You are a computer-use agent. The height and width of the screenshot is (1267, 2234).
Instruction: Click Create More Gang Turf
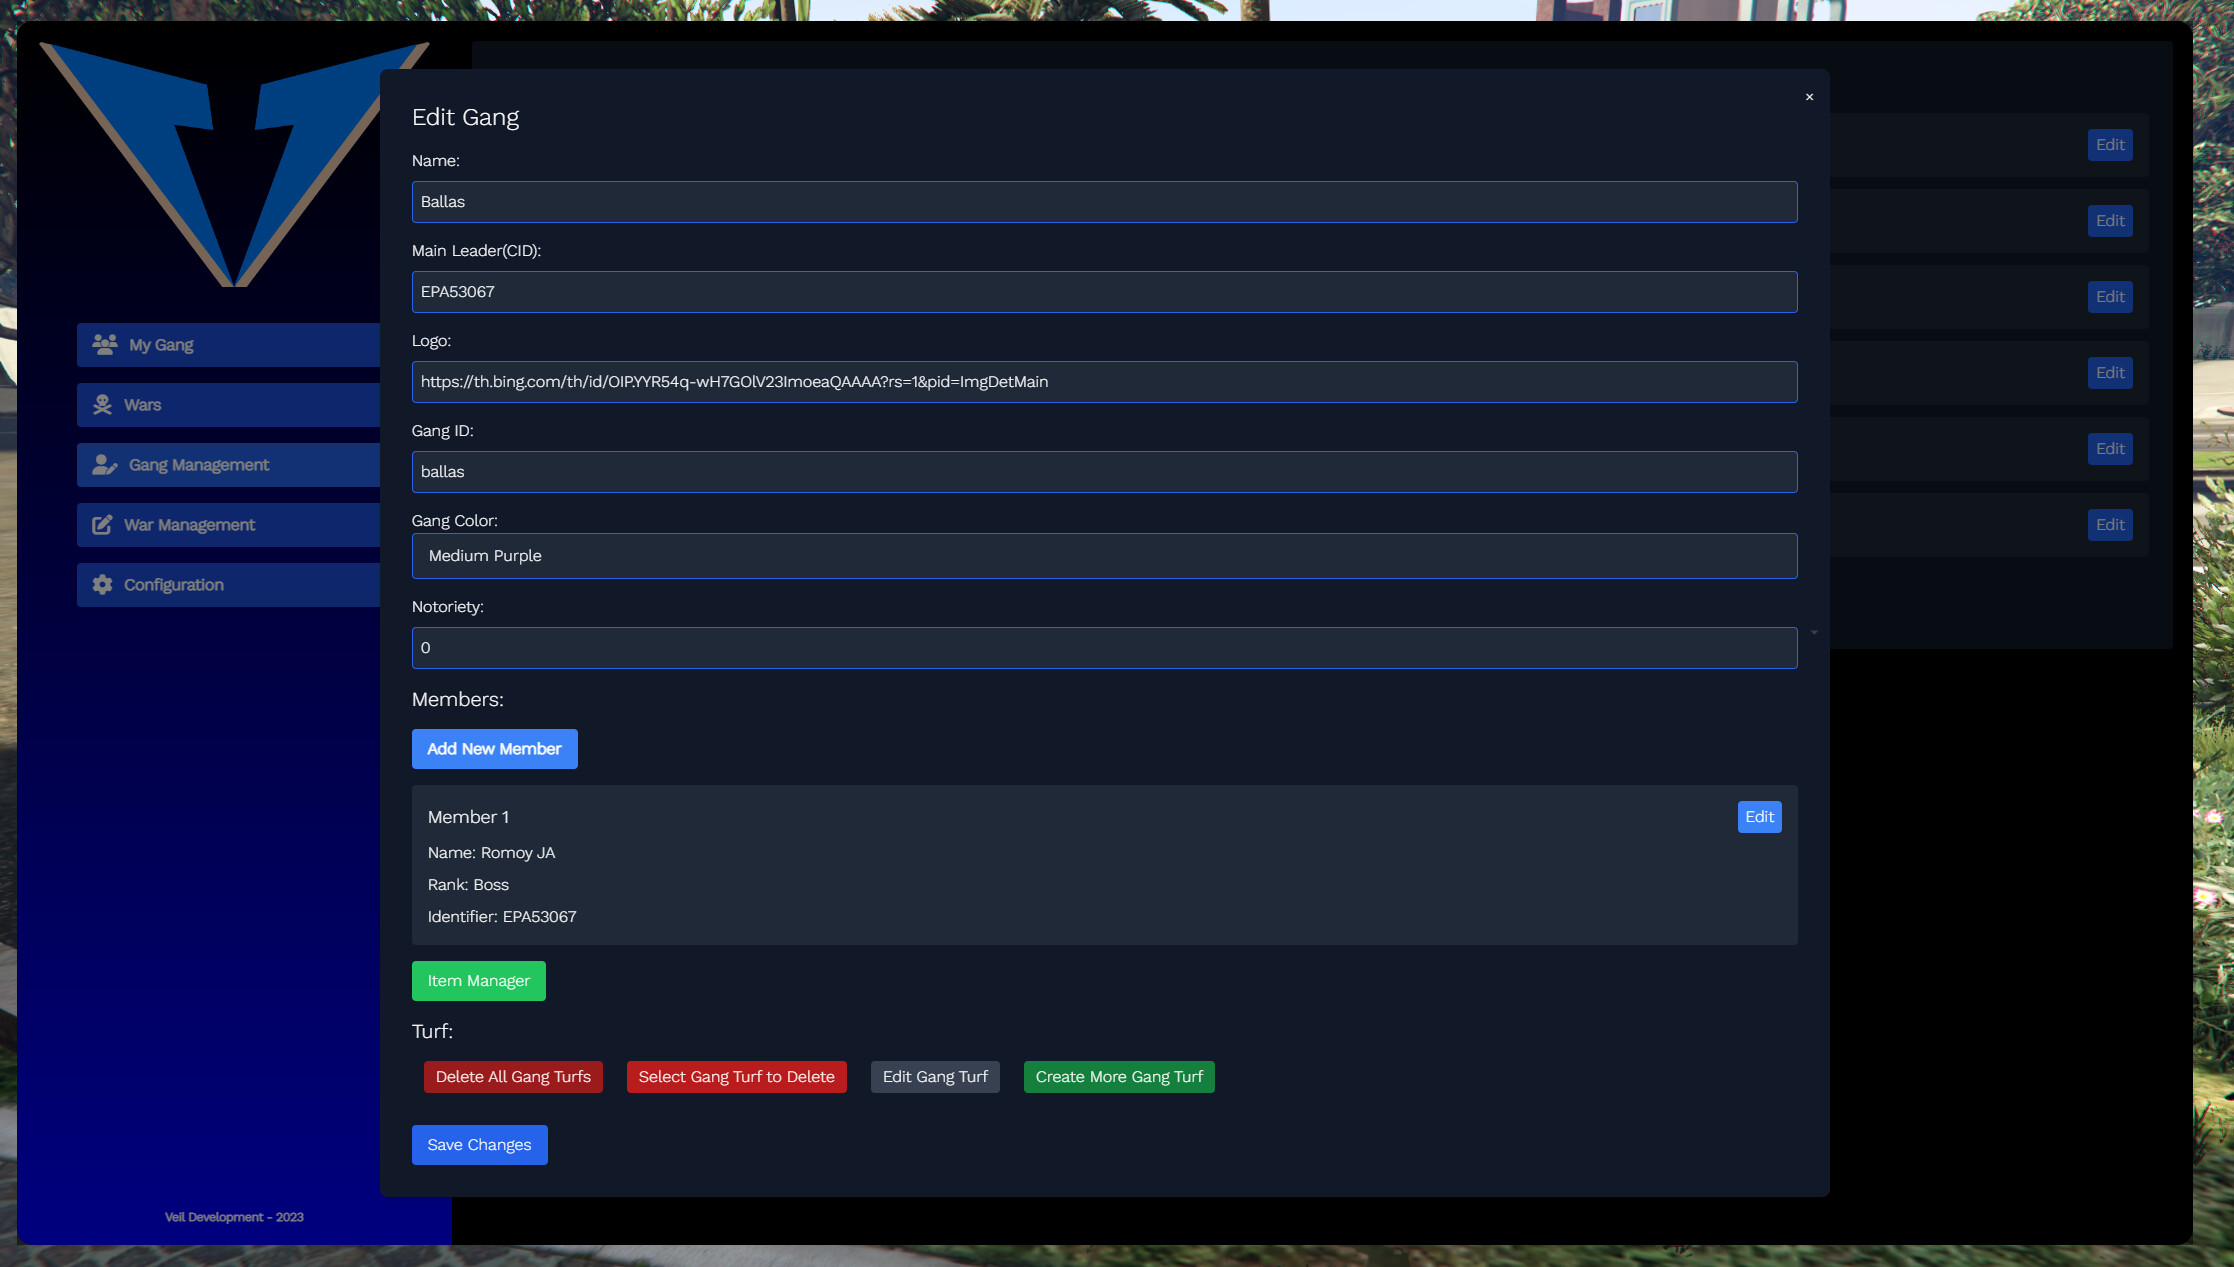[1118, 1077]
